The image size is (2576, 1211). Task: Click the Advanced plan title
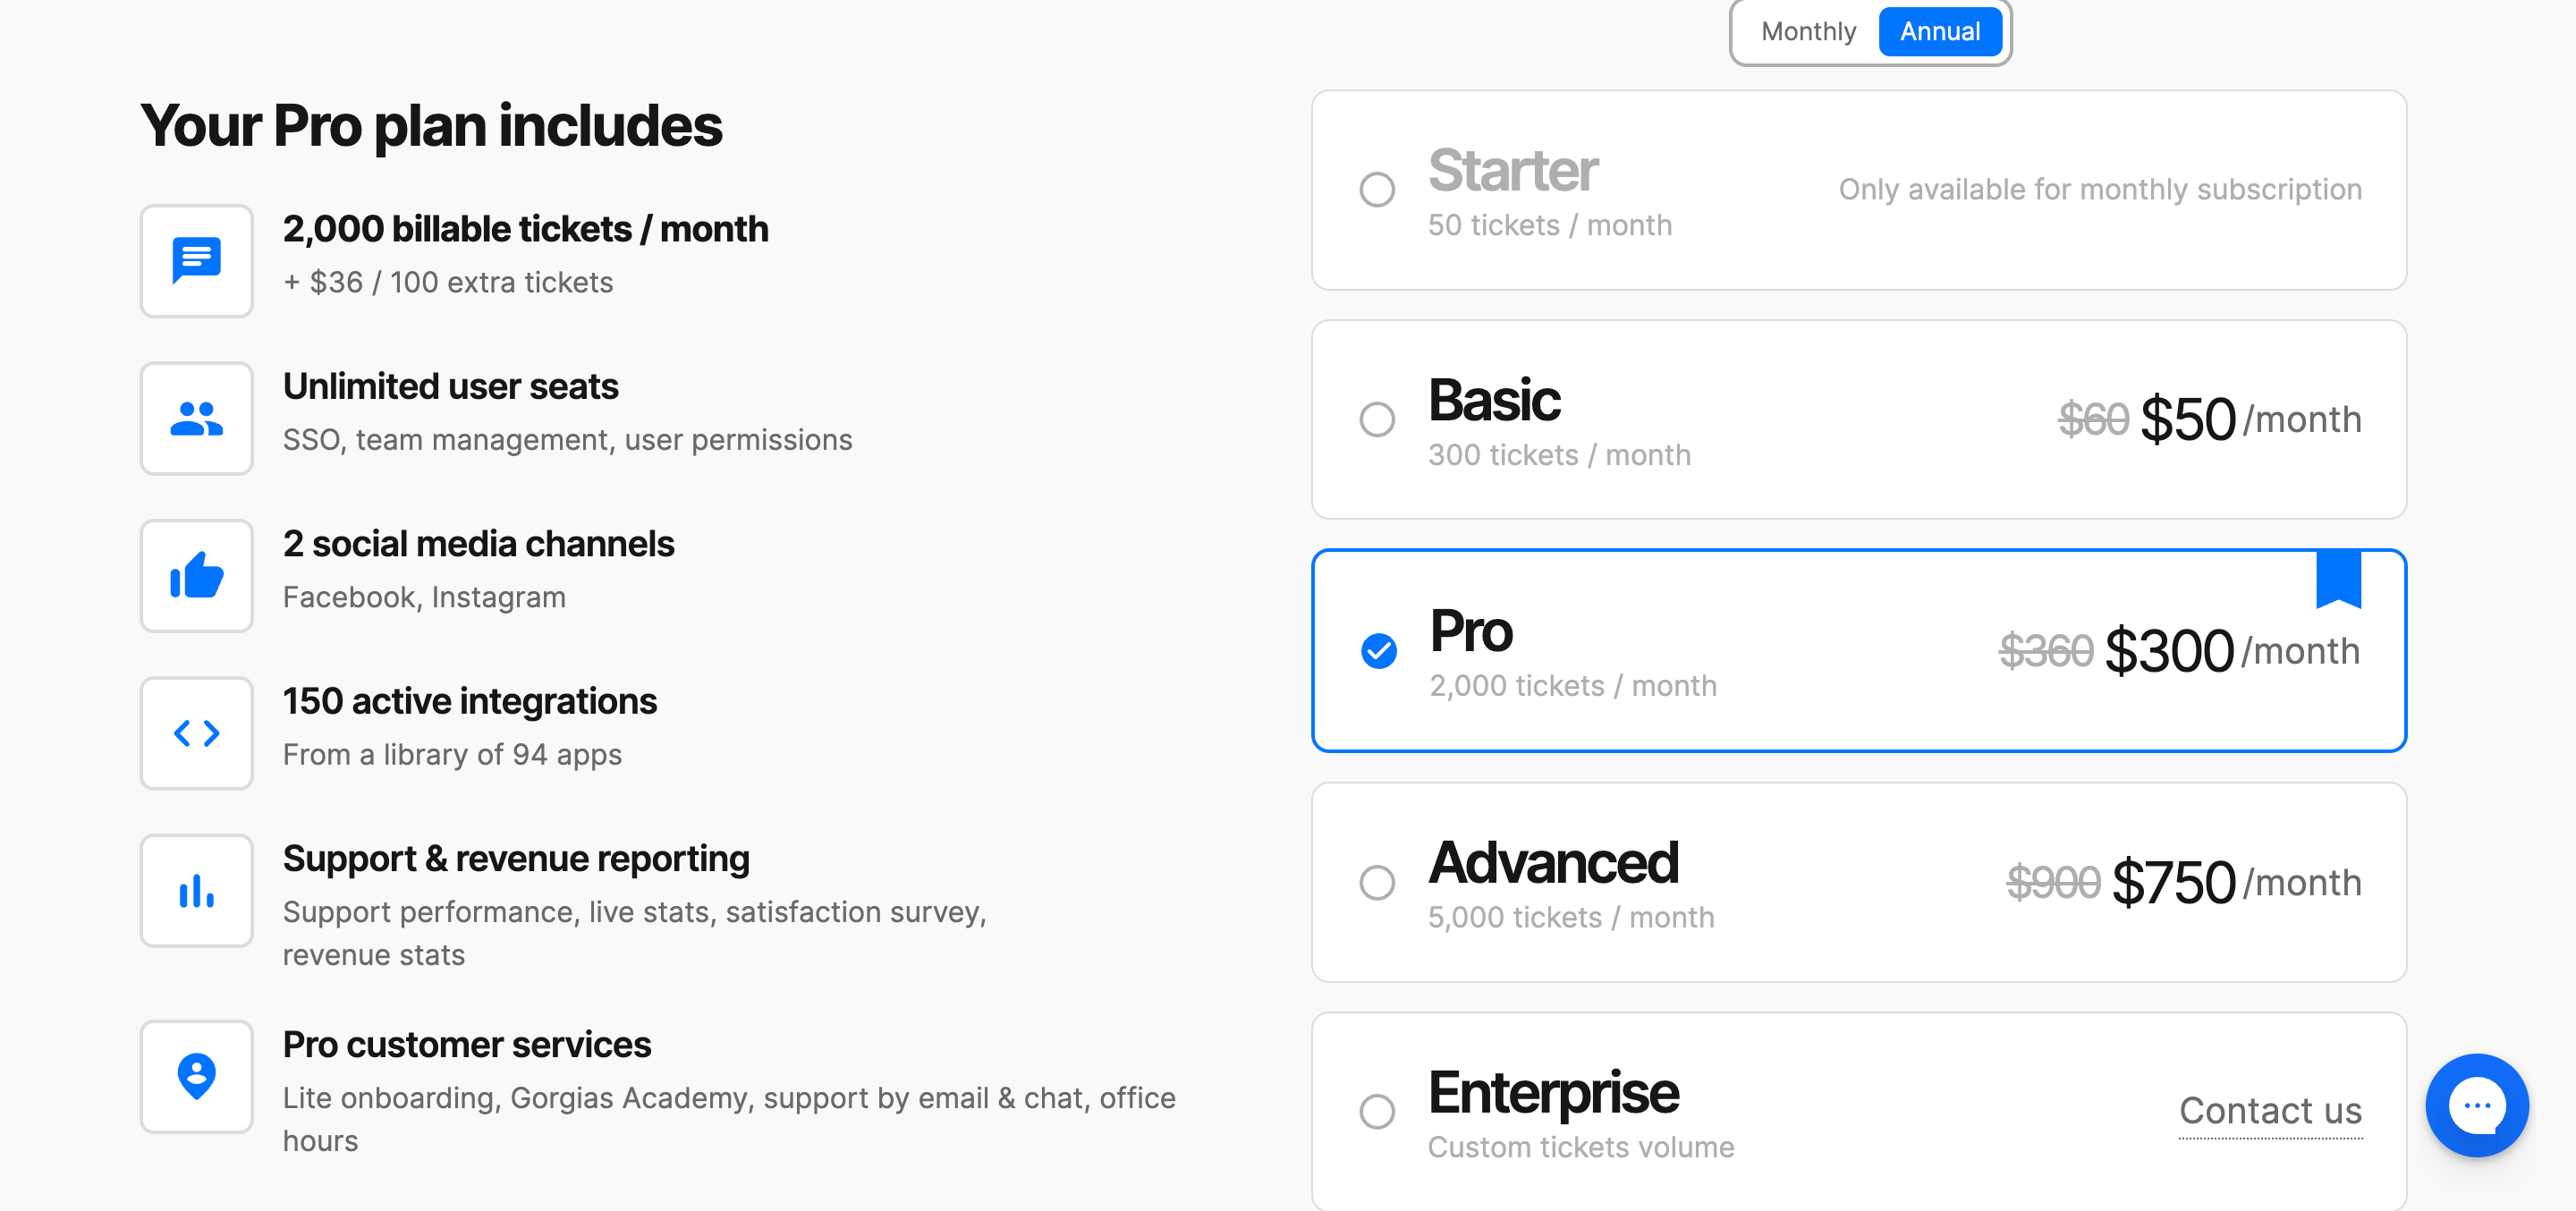coord(1553,863)
